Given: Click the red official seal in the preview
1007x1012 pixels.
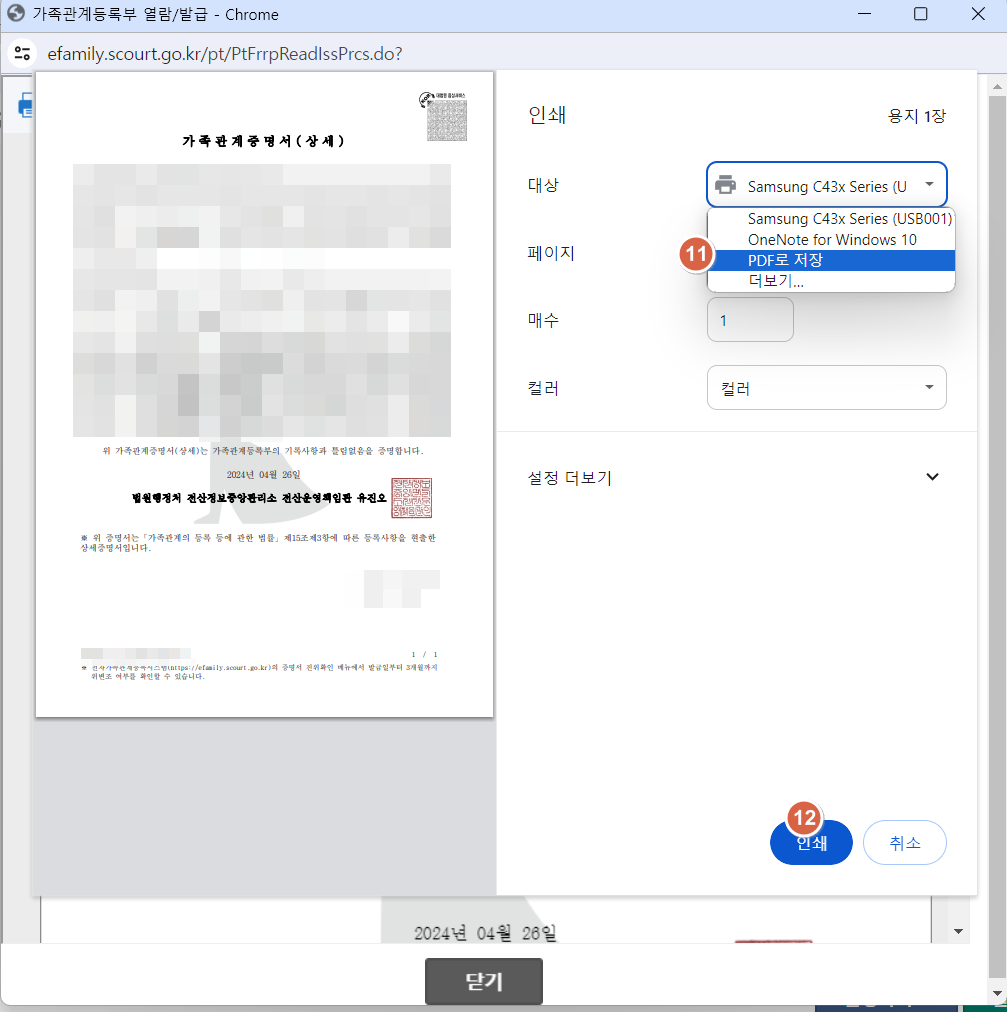Looking at the screenshot, I should (411, 498).
